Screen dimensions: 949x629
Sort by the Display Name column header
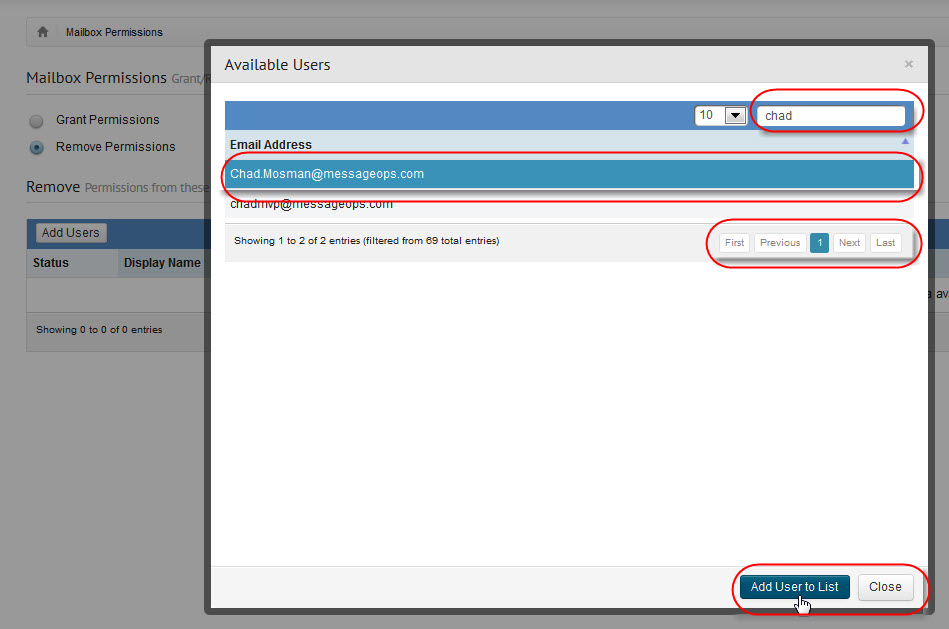[x=162, y=263]
